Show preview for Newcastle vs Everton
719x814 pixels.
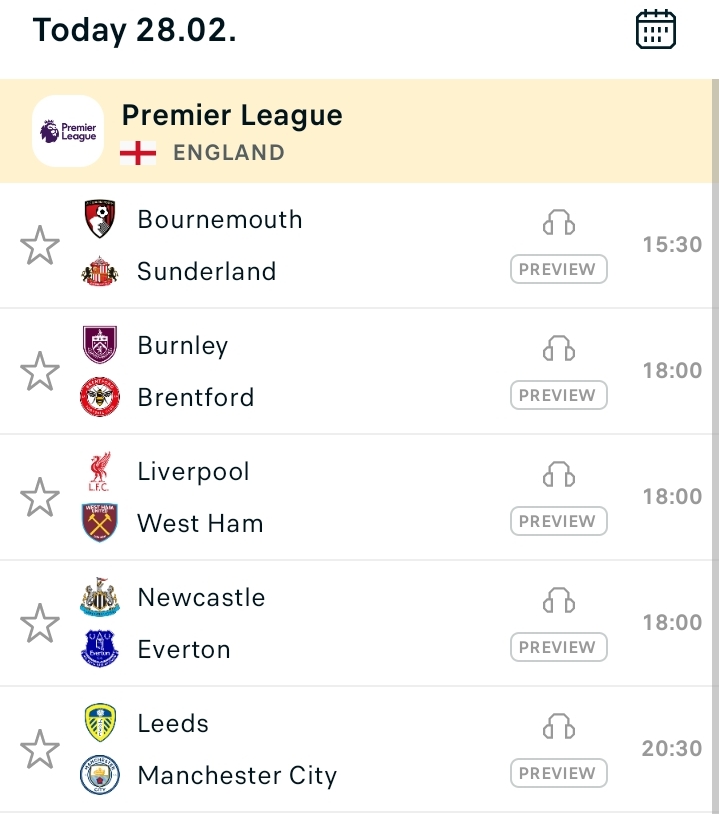click(558, 648)
